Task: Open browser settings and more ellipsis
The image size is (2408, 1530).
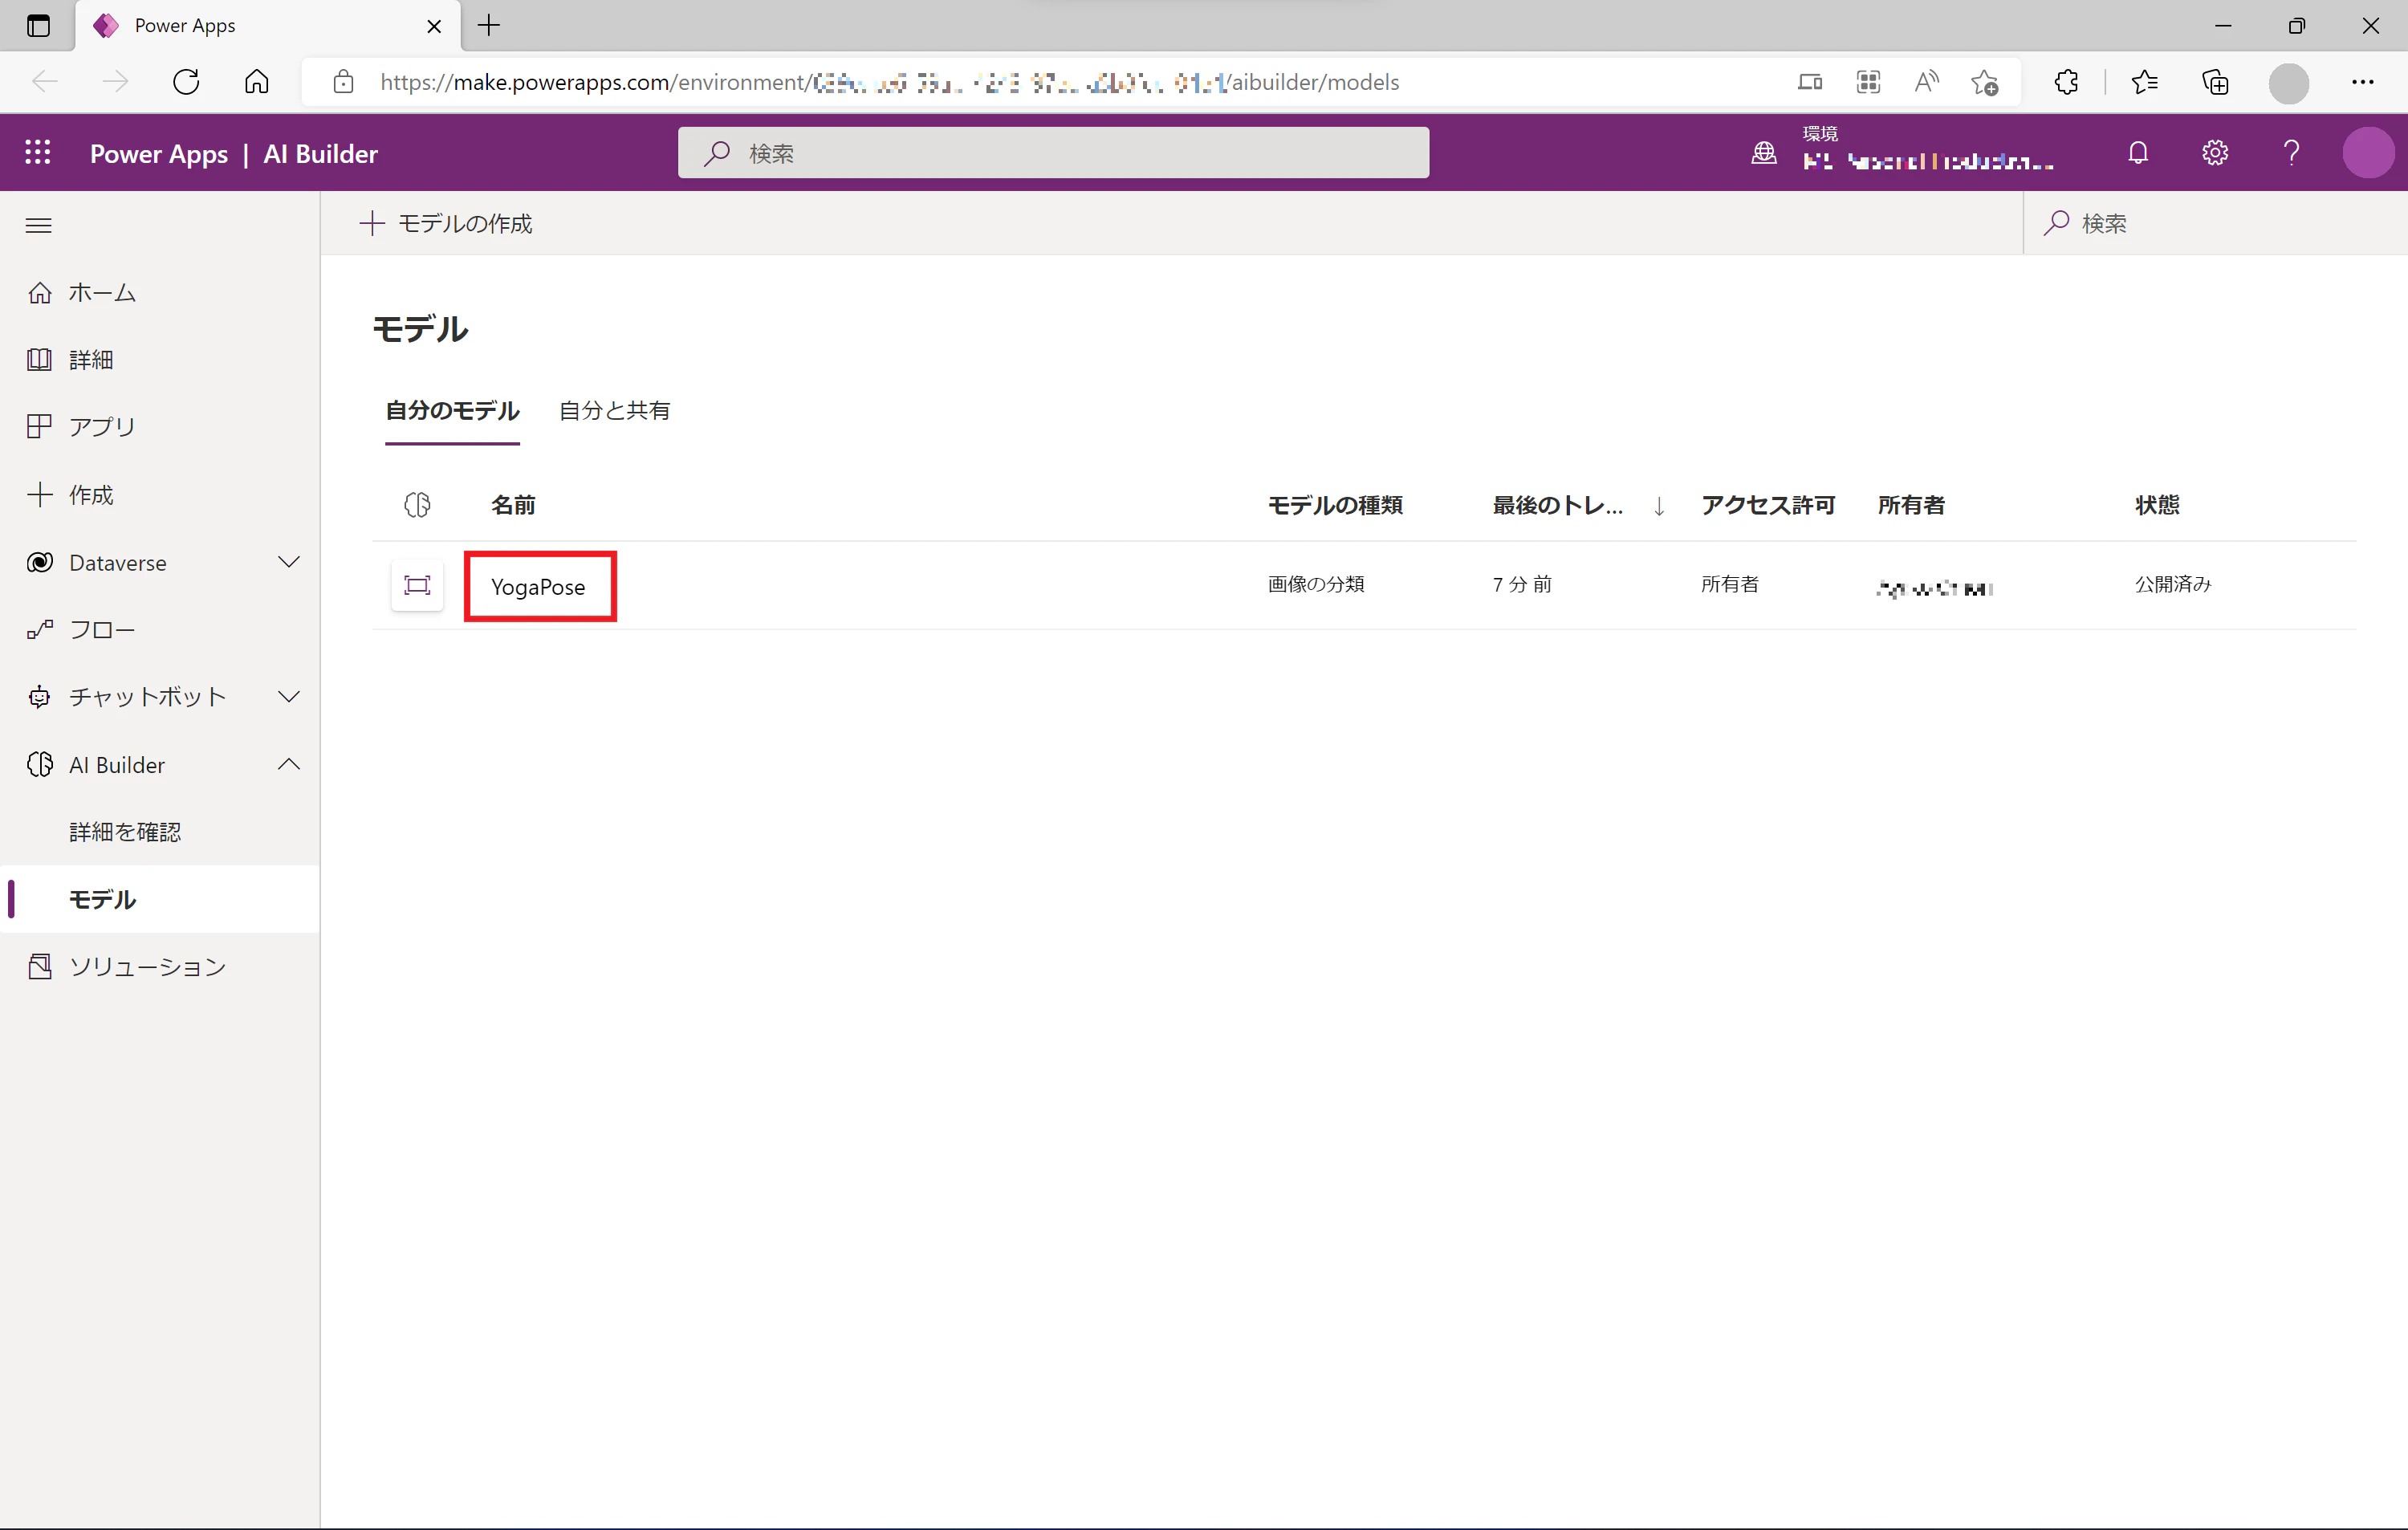Action: tap(2362, 82)
